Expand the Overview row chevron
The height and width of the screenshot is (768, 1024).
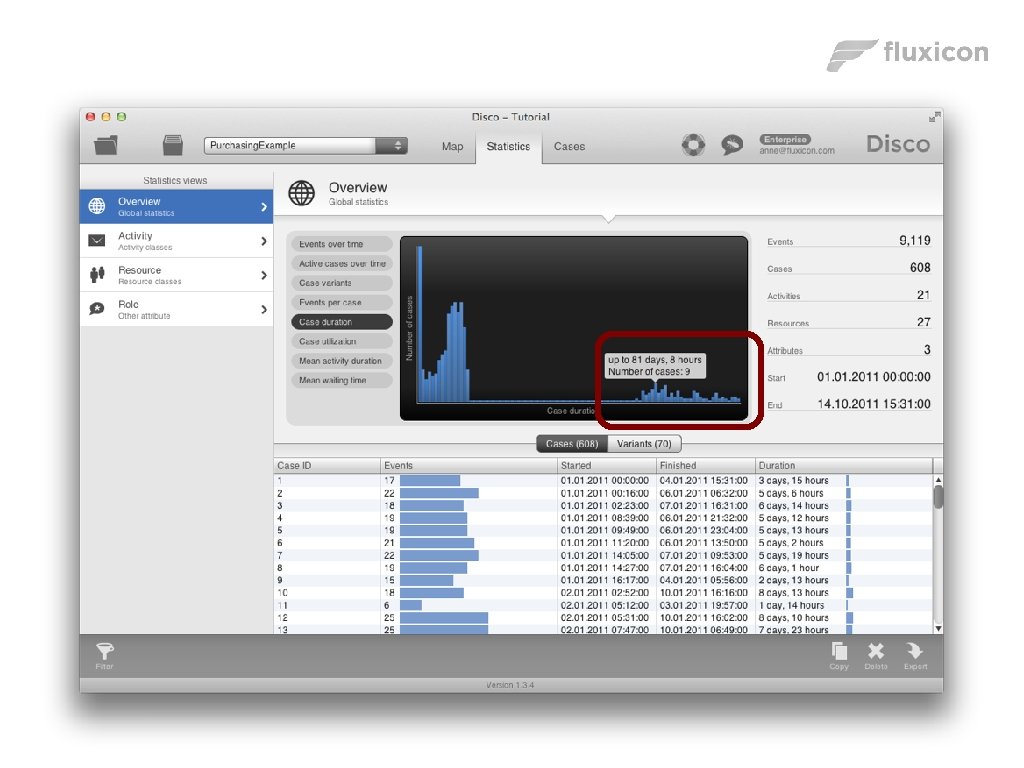264,207
